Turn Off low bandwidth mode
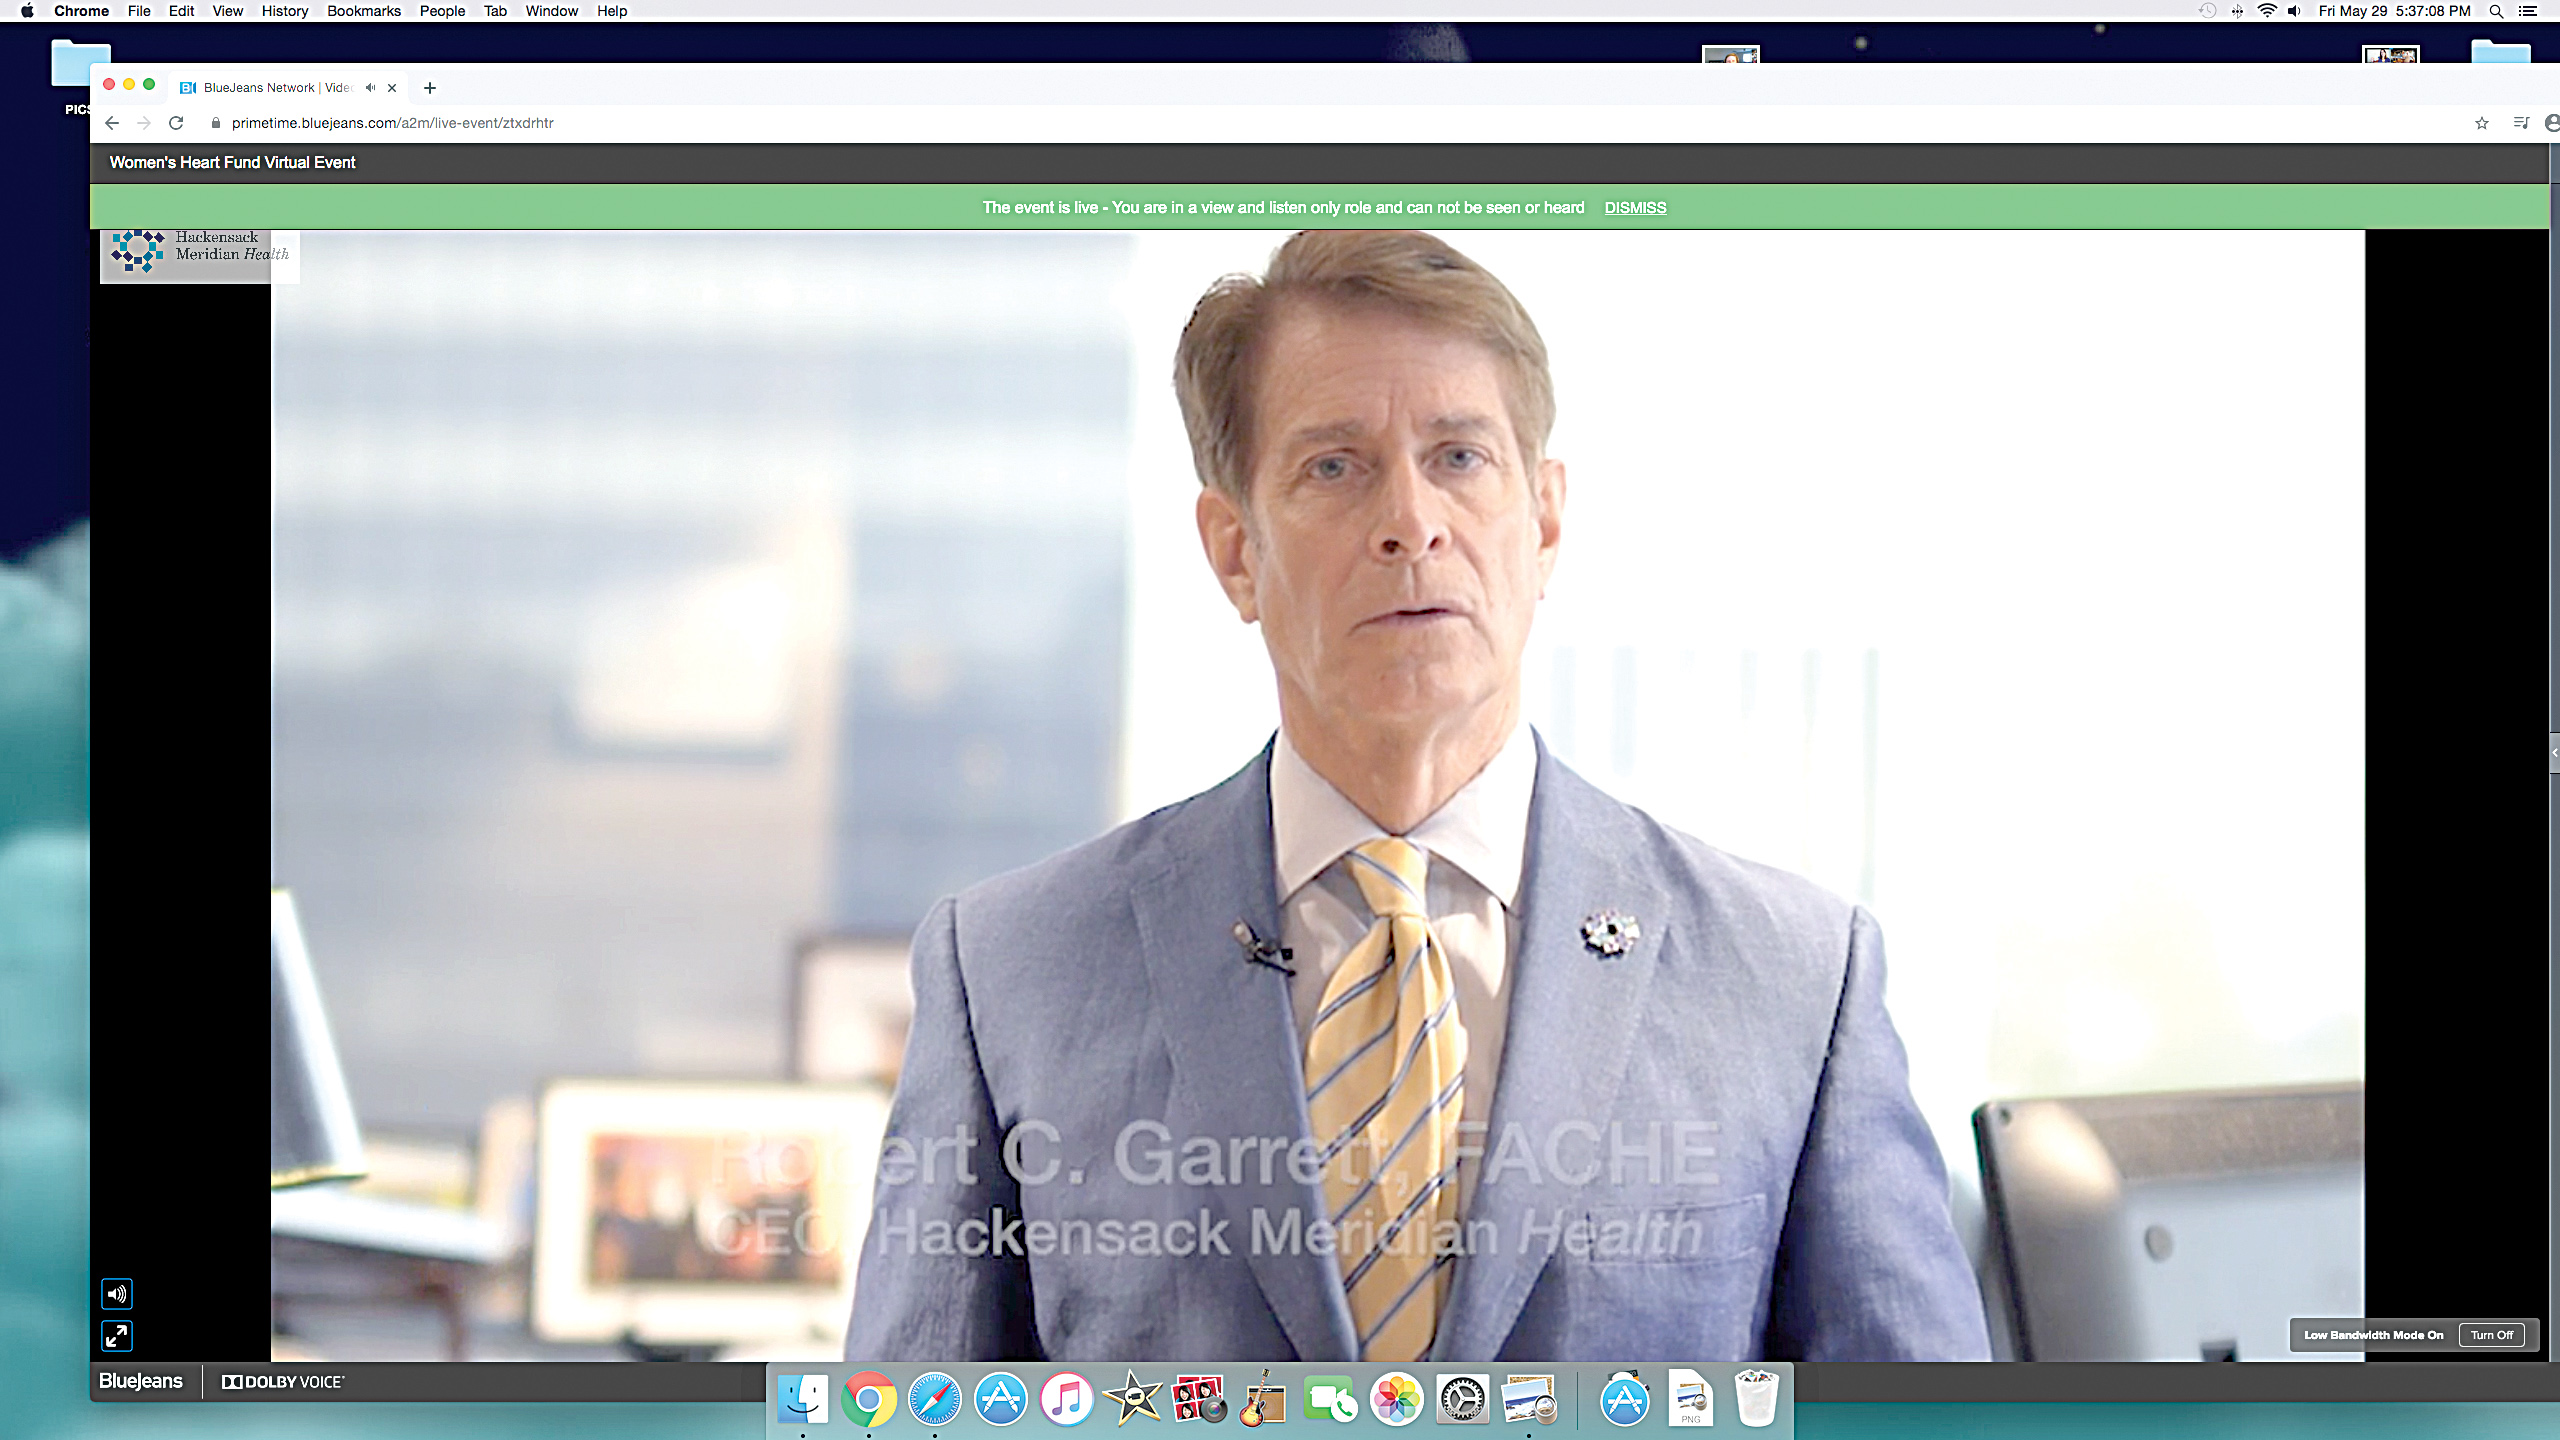Viewport: 2560px width, 1440px height. 2491,1335
